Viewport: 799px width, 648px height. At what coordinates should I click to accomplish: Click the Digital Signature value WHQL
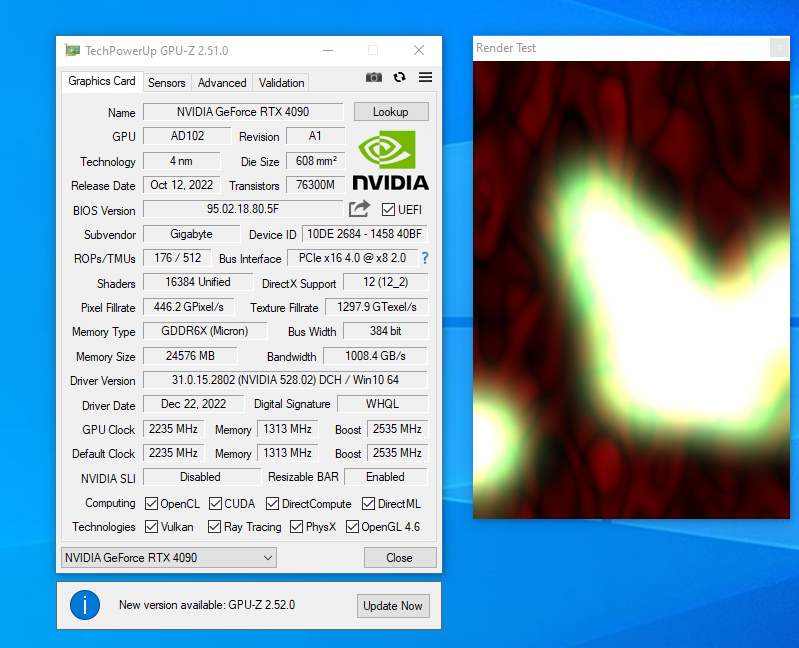pos(383,404)
